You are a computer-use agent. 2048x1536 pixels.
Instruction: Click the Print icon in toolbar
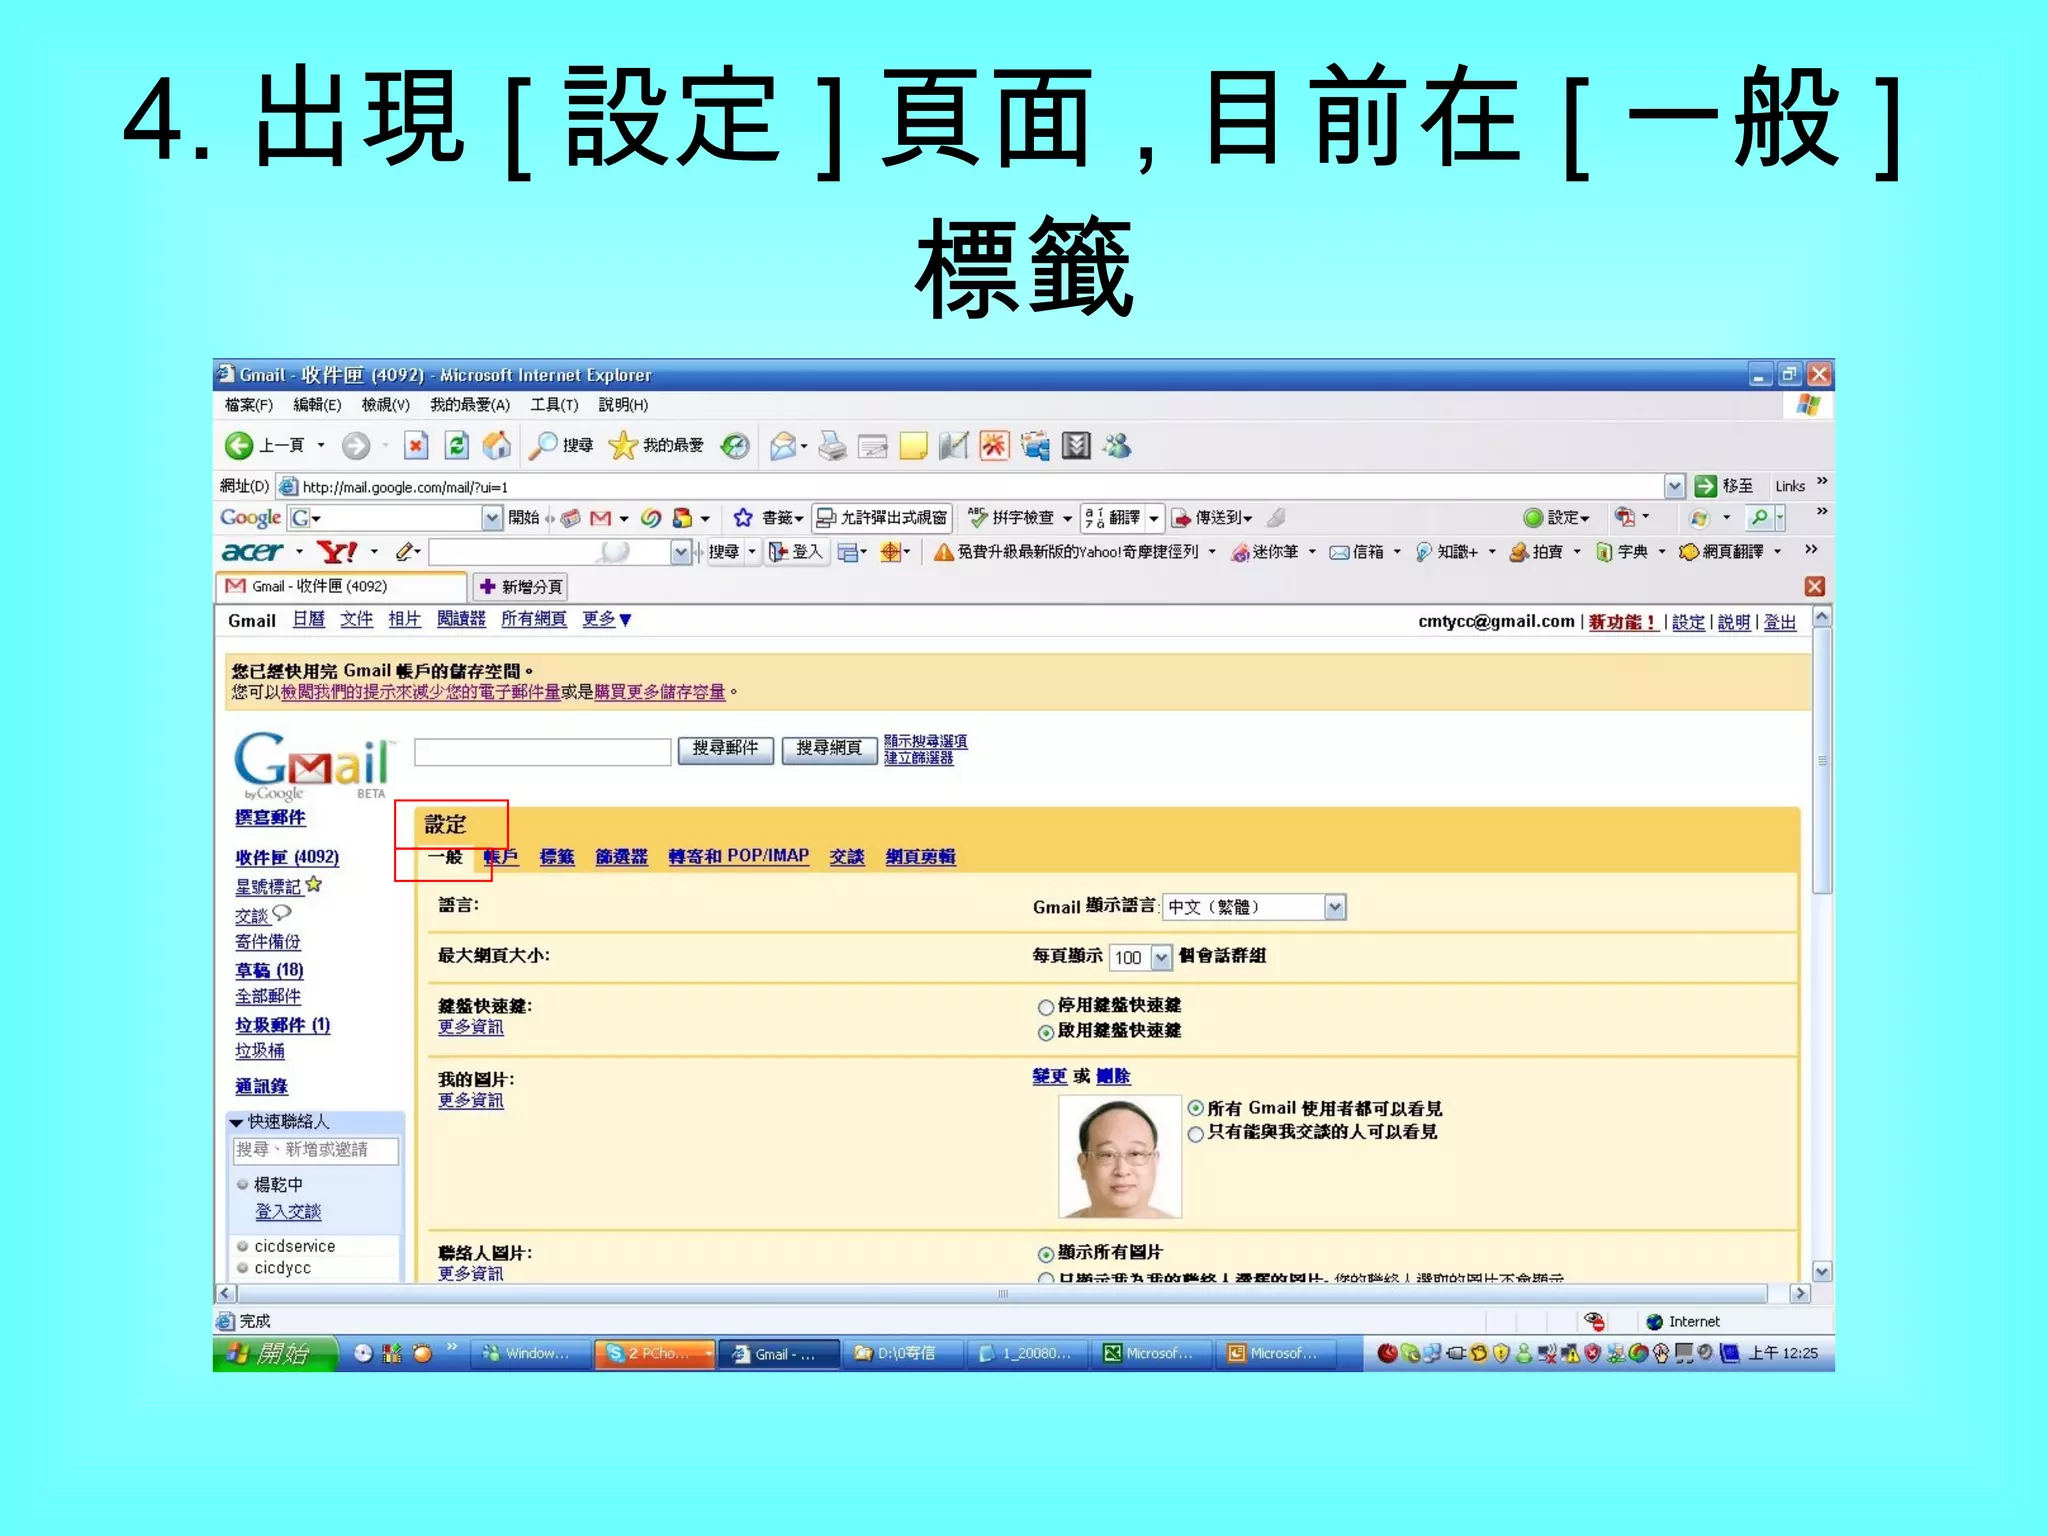coord(832,446)
